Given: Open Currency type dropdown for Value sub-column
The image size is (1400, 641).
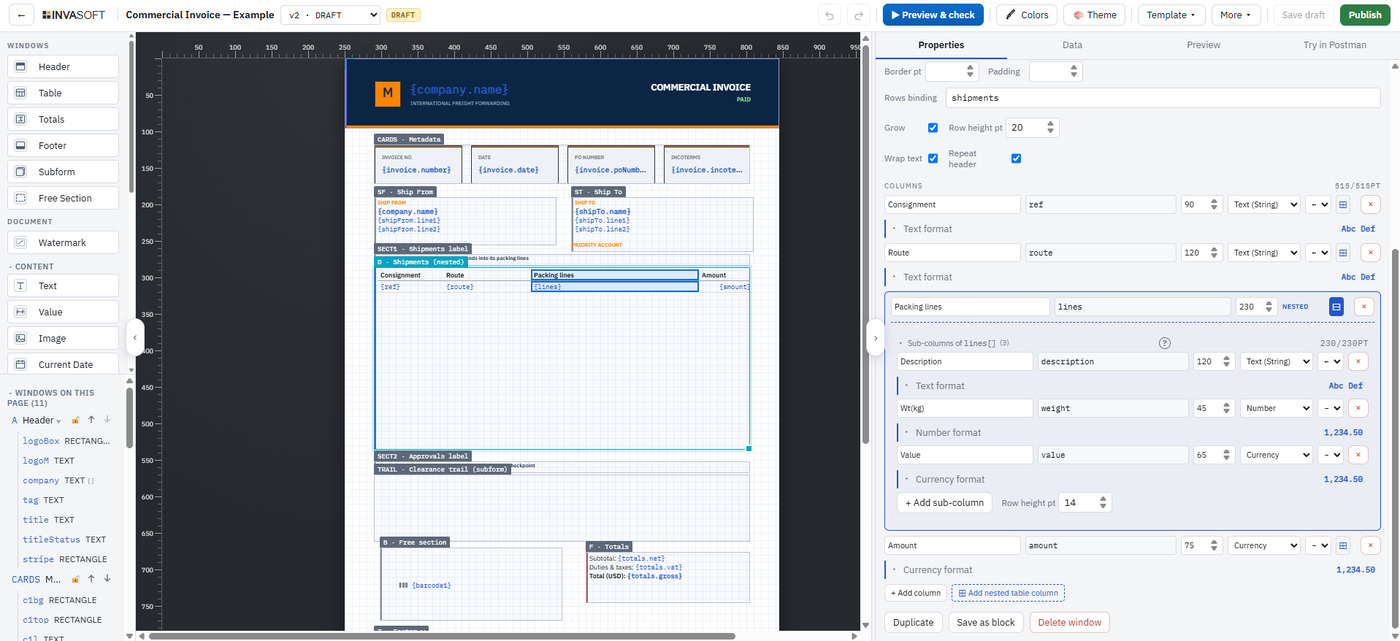Looking at the screenshot, I should 1276,455.
